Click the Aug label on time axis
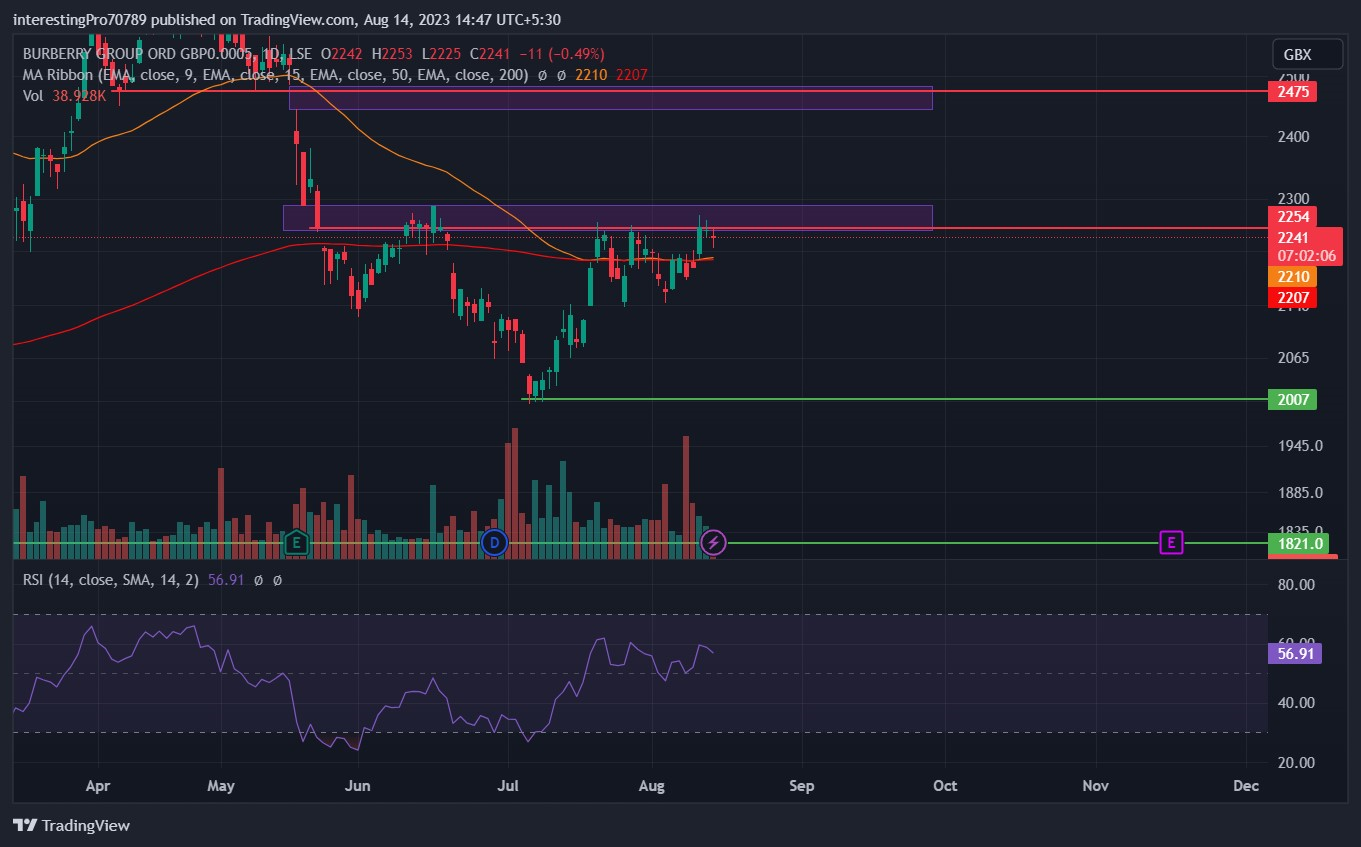This screenshot has height=847, width=1361. pyautogui.click(x=652, y=786)
